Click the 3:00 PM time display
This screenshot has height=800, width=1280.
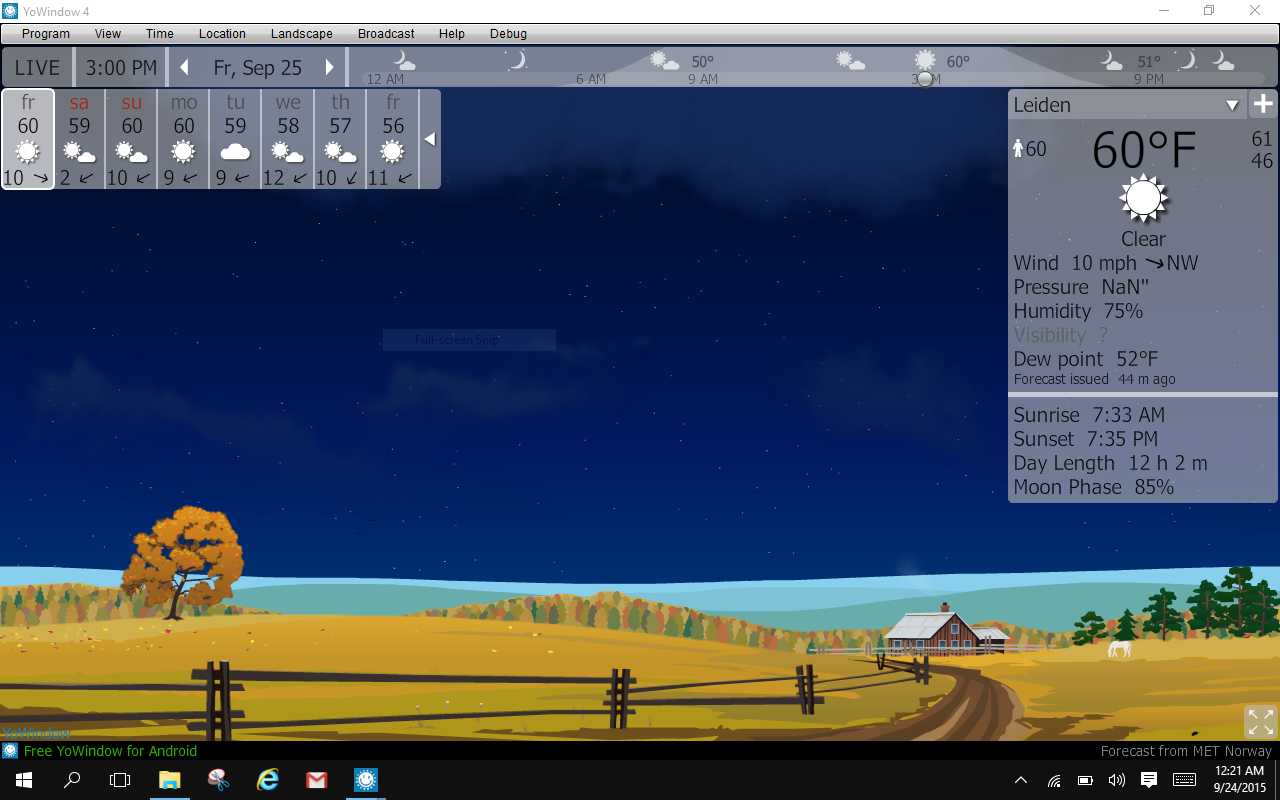point(121,68)
